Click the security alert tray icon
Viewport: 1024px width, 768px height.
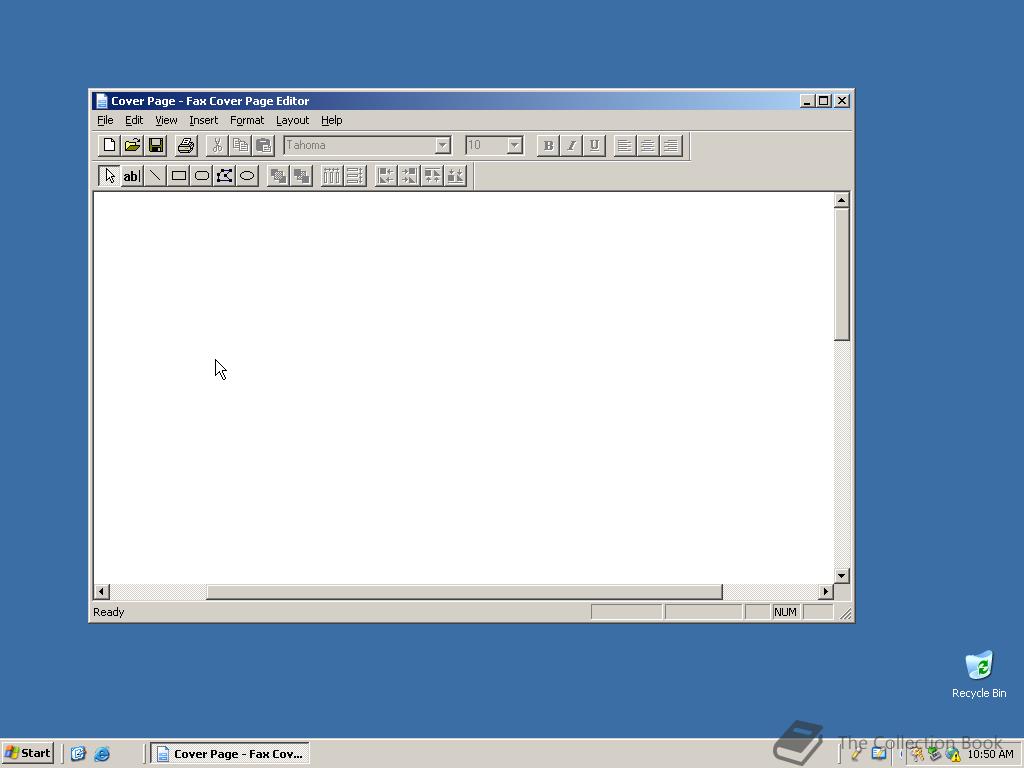[x=954, y=755]
